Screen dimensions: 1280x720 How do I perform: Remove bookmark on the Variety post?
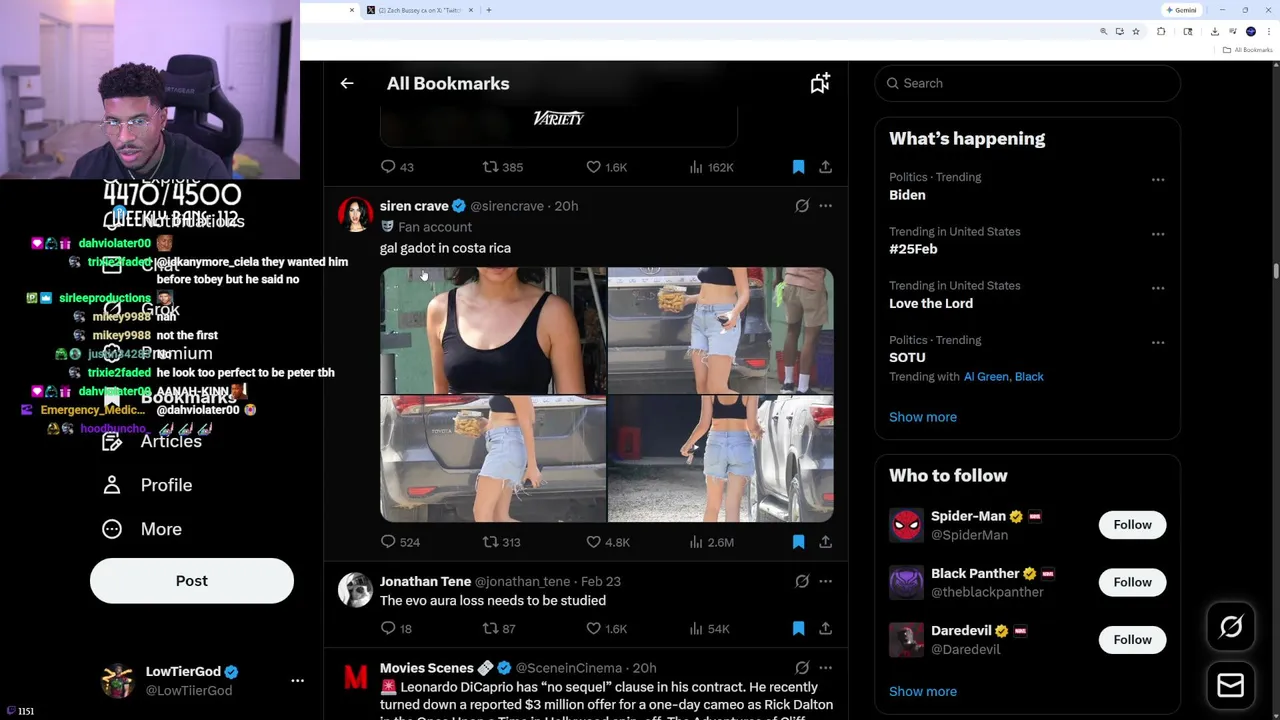(798, 167)
